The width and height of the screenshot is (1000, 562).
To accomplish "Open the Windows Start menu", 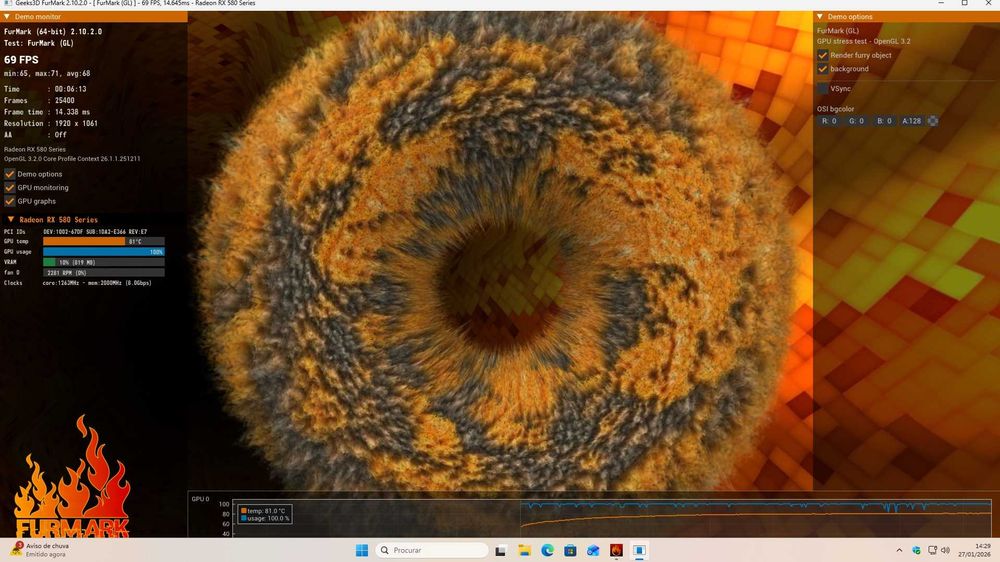I will (x=362, y=550).
